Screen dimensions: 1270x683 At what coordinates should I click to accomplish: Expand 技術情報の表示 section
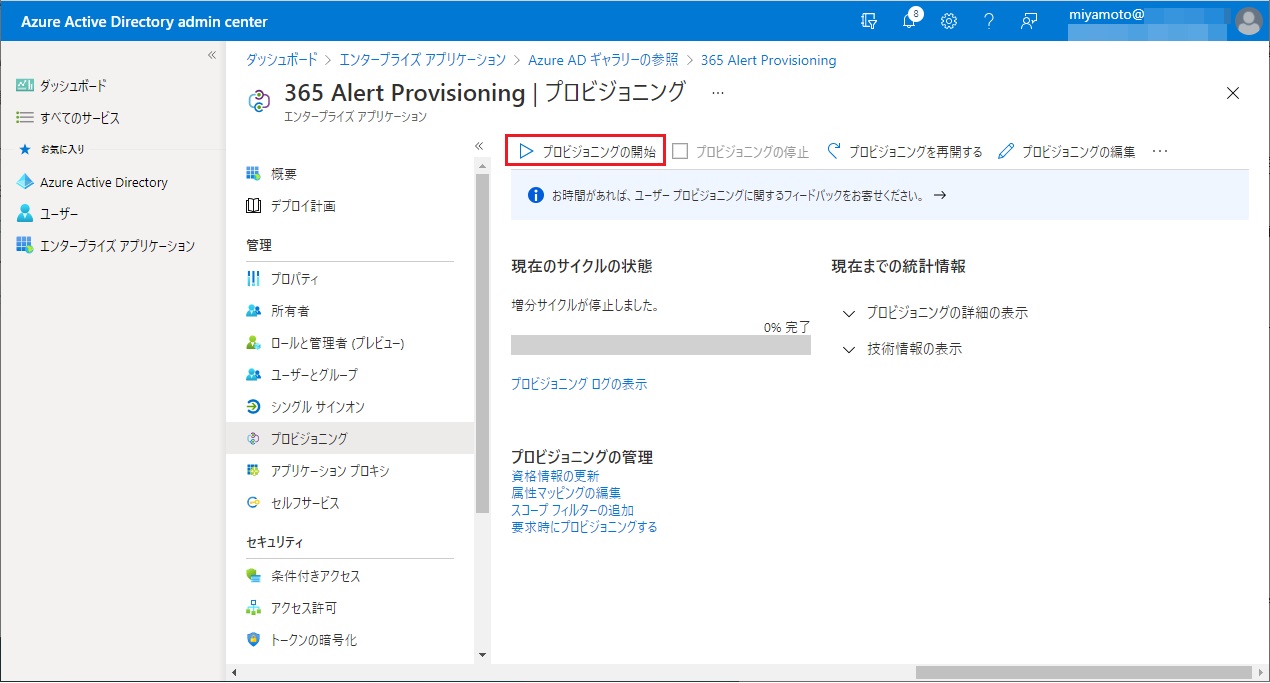(903, 349)
